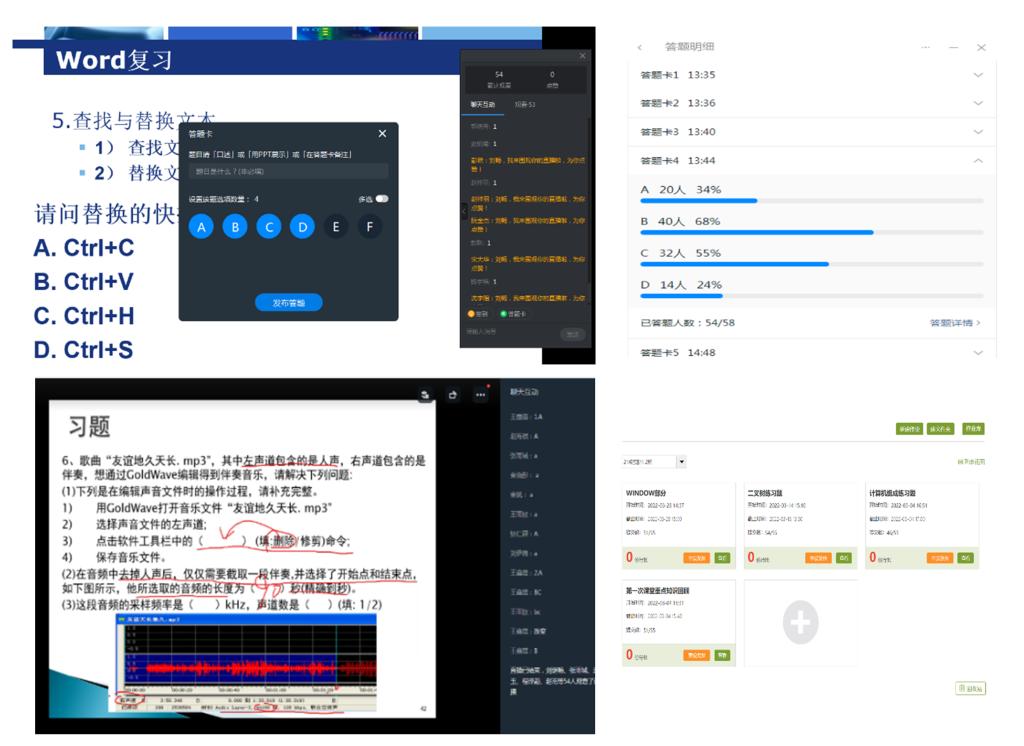1024x746 pixels.
Task: Click the question title input field
Action: coord(288,171)
